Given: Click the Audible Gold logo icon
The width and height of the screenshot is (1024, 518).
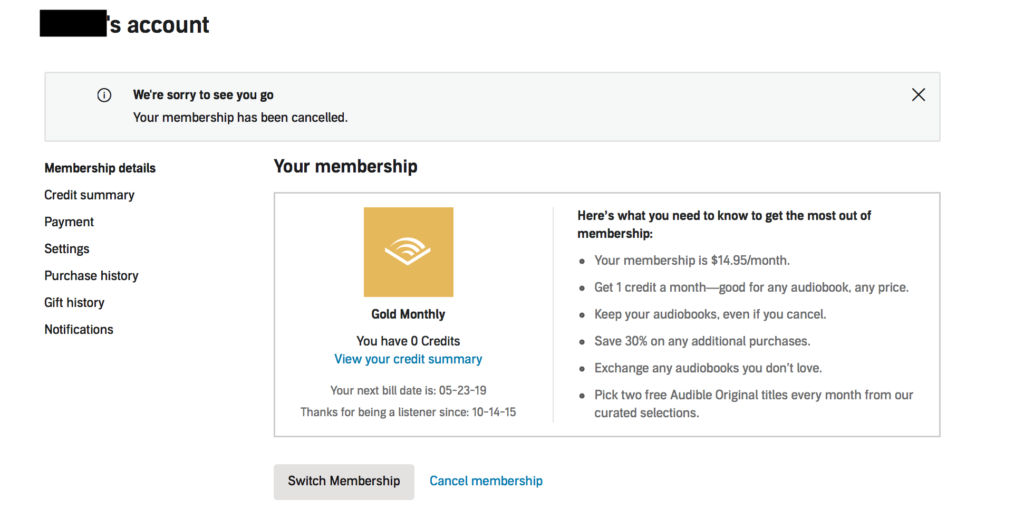Looking at the screenshot, I should point(408,252).
